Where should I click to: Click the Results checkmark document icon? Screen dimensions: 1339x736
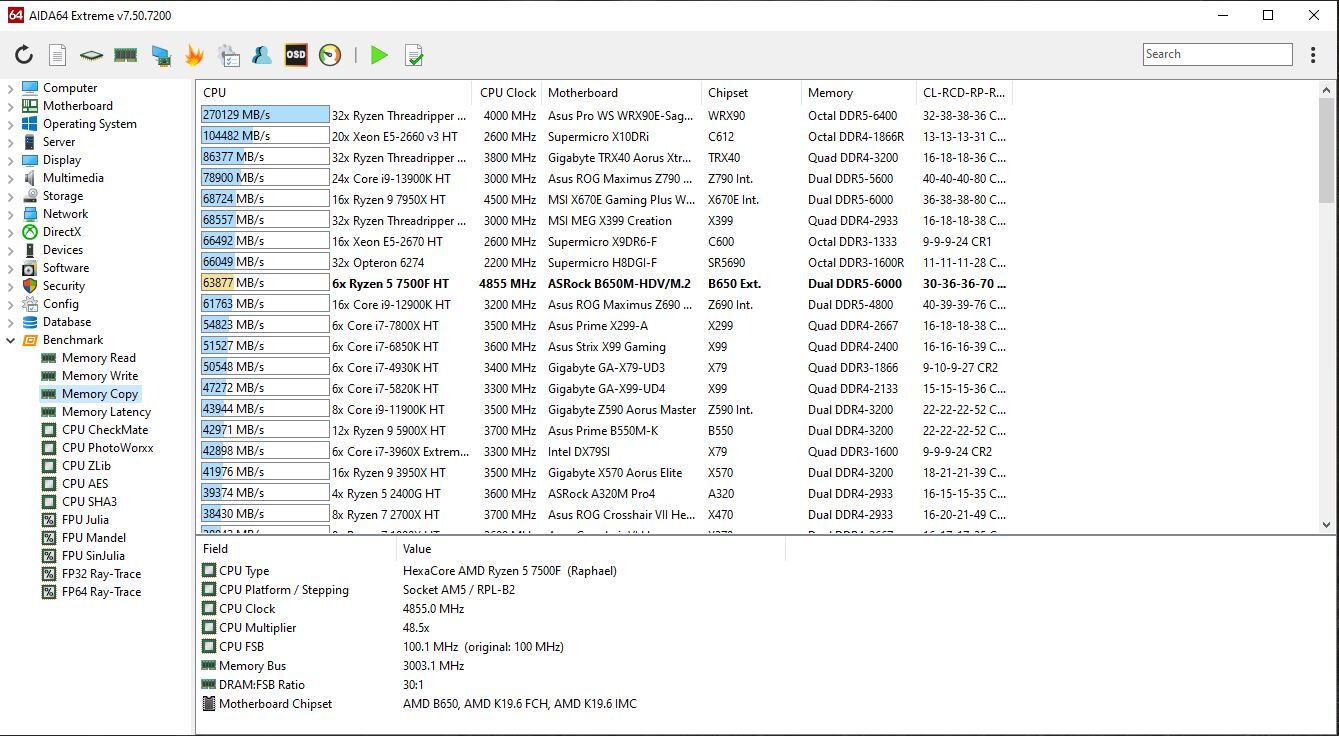(x=413, y=55)
